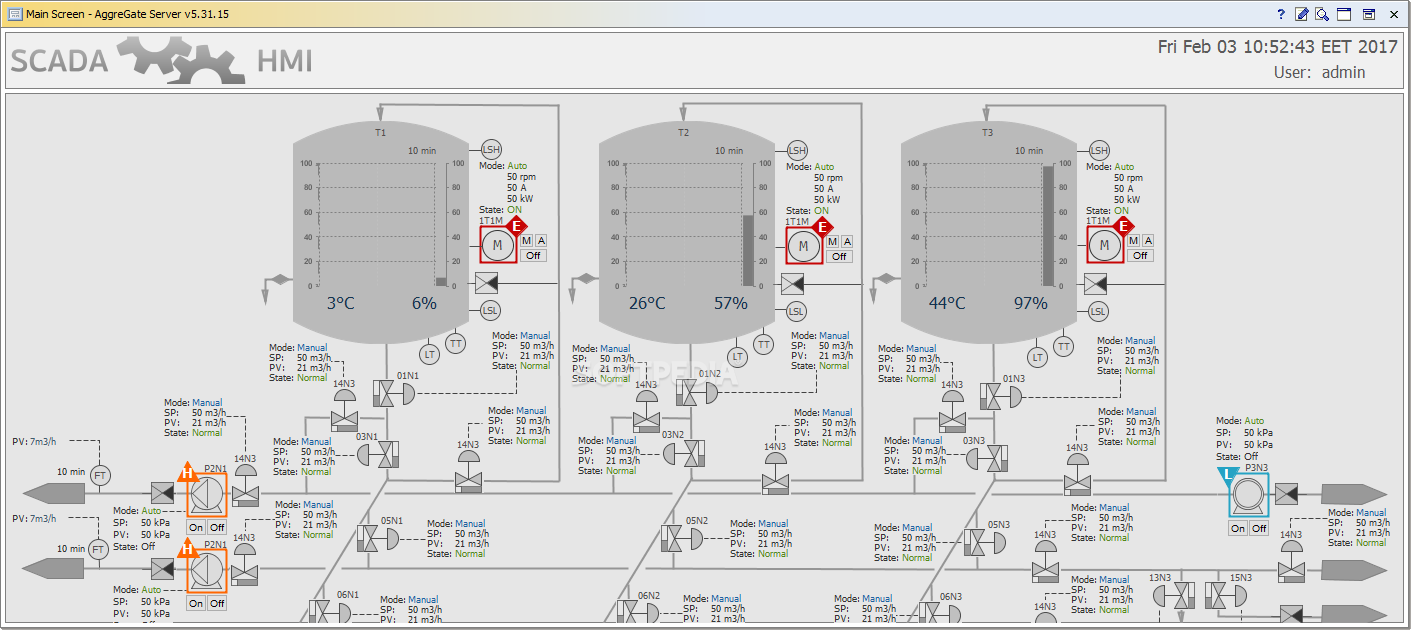Select valve 06N1
Screen dimensions: 1411x630
coord(331,611)
